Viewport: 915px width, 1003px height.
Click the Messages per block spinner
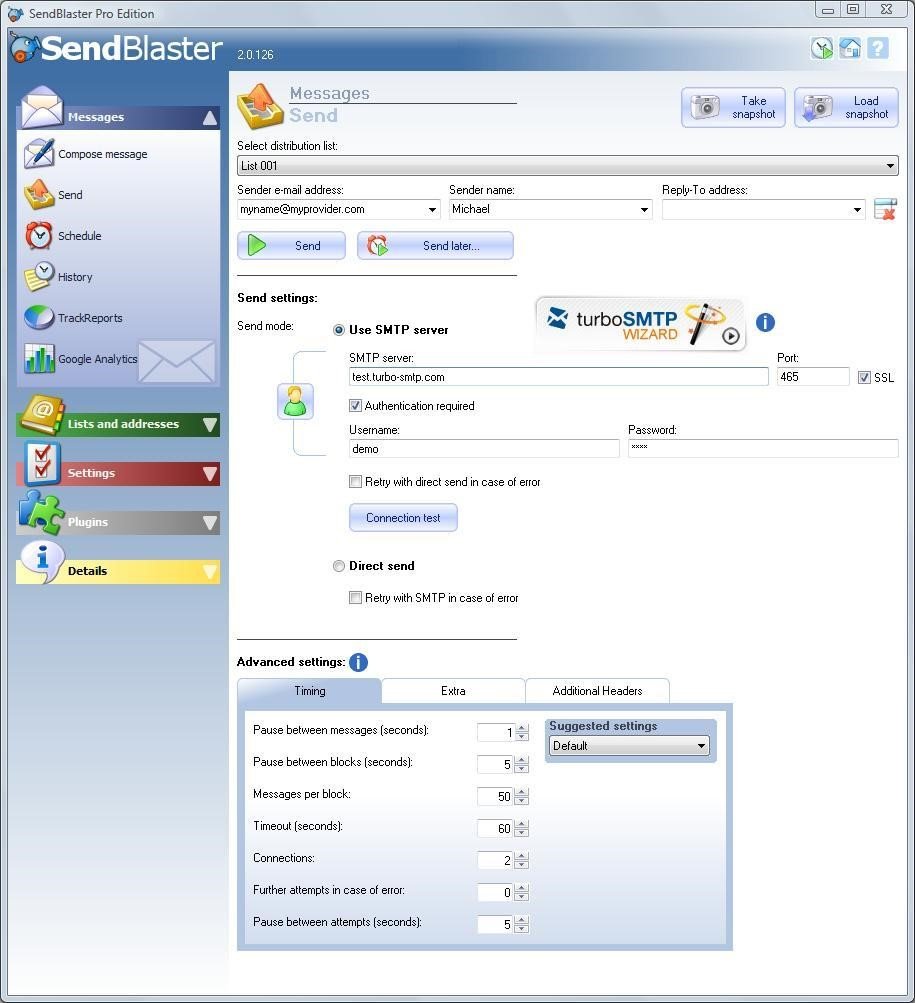pyautogui.click(x=522, y=796)
